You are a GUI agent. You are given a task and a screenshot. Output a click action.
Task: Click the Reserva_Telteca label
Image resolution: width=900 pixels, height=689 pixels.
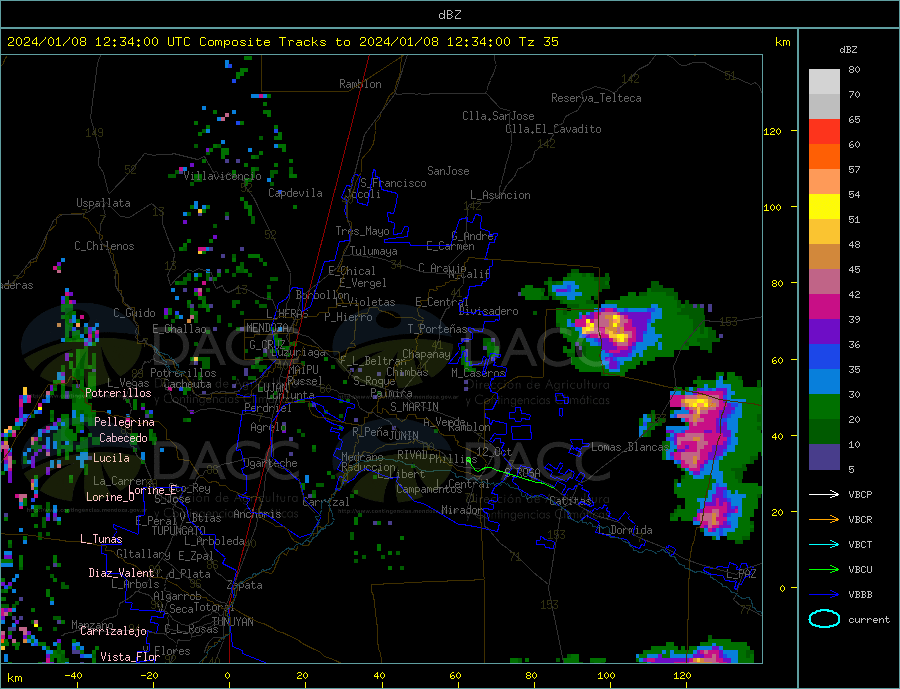(596, 98)
